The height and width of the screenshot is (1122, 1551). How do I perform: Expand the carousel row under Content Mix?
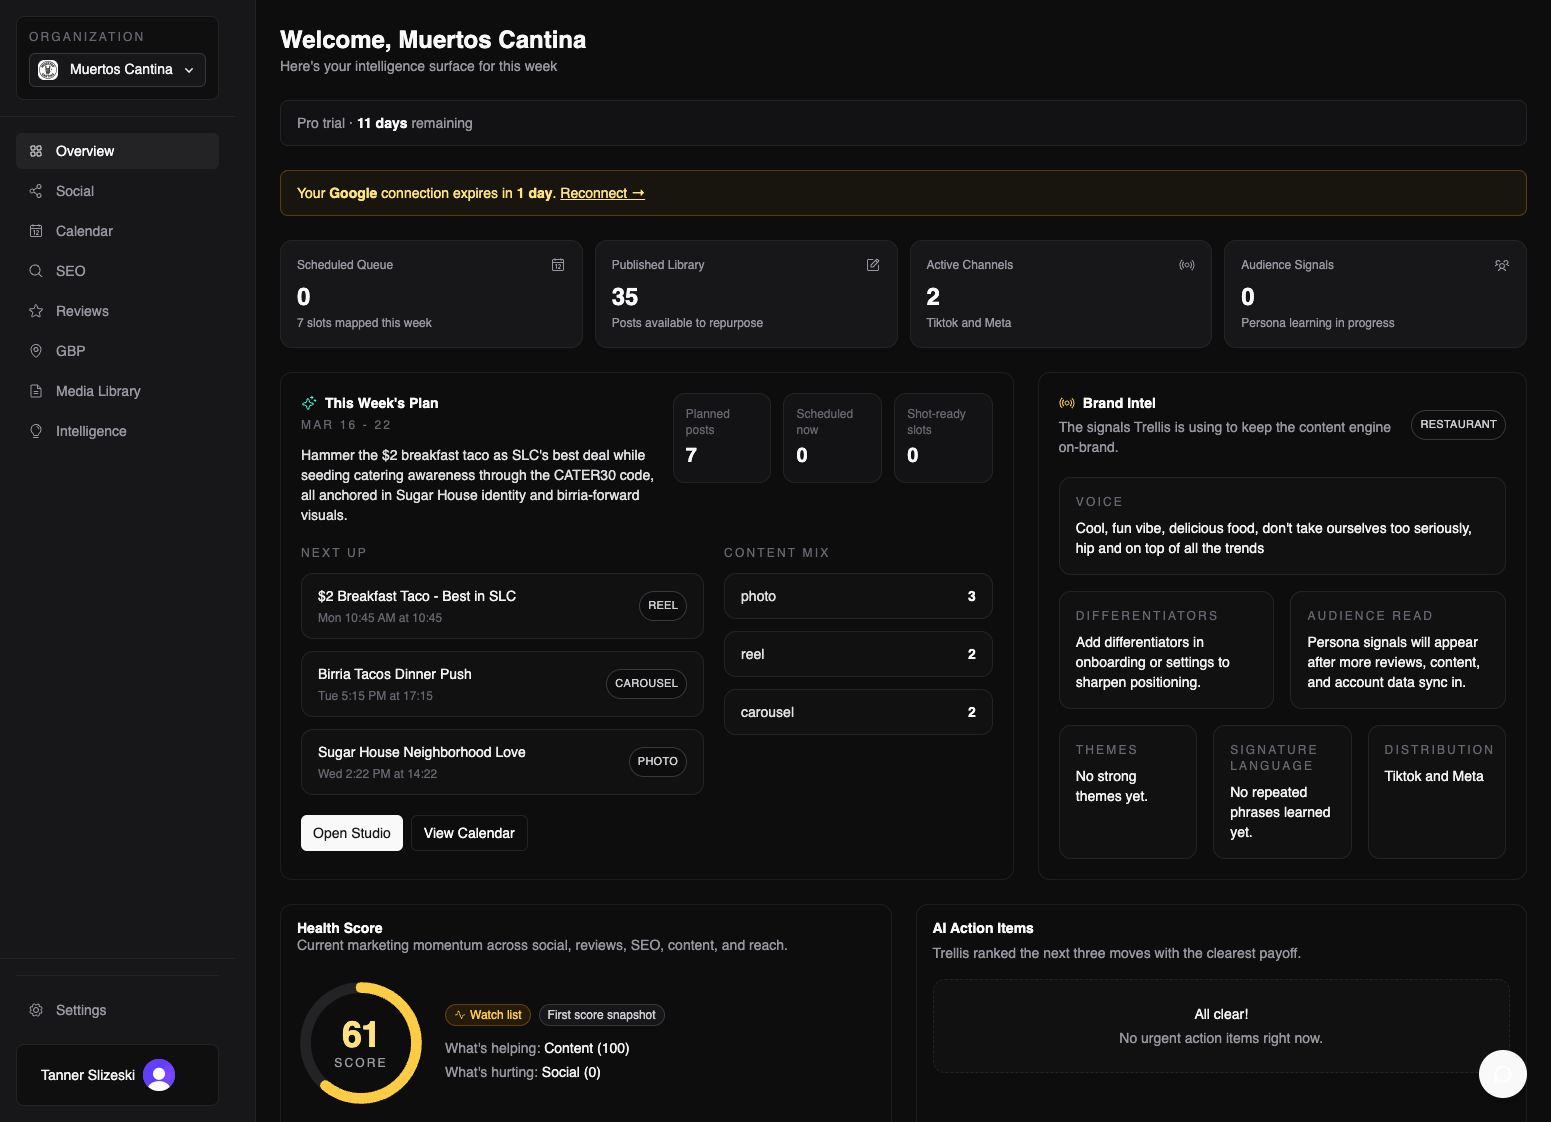point(857,712)
